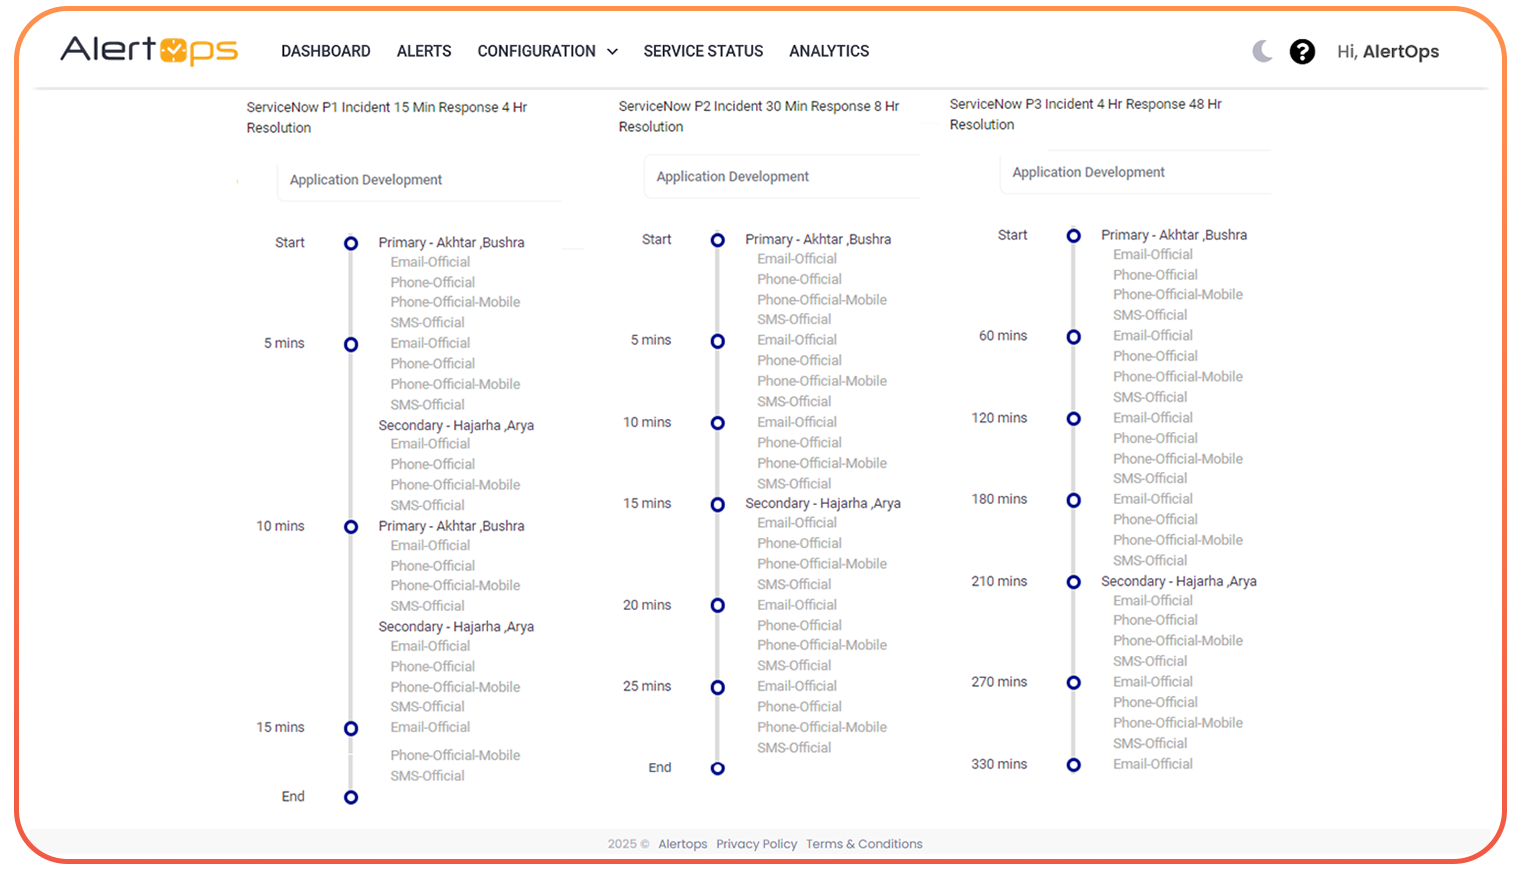
Task: Go to Alerts in navigation bar
Action: click(424, 51)
